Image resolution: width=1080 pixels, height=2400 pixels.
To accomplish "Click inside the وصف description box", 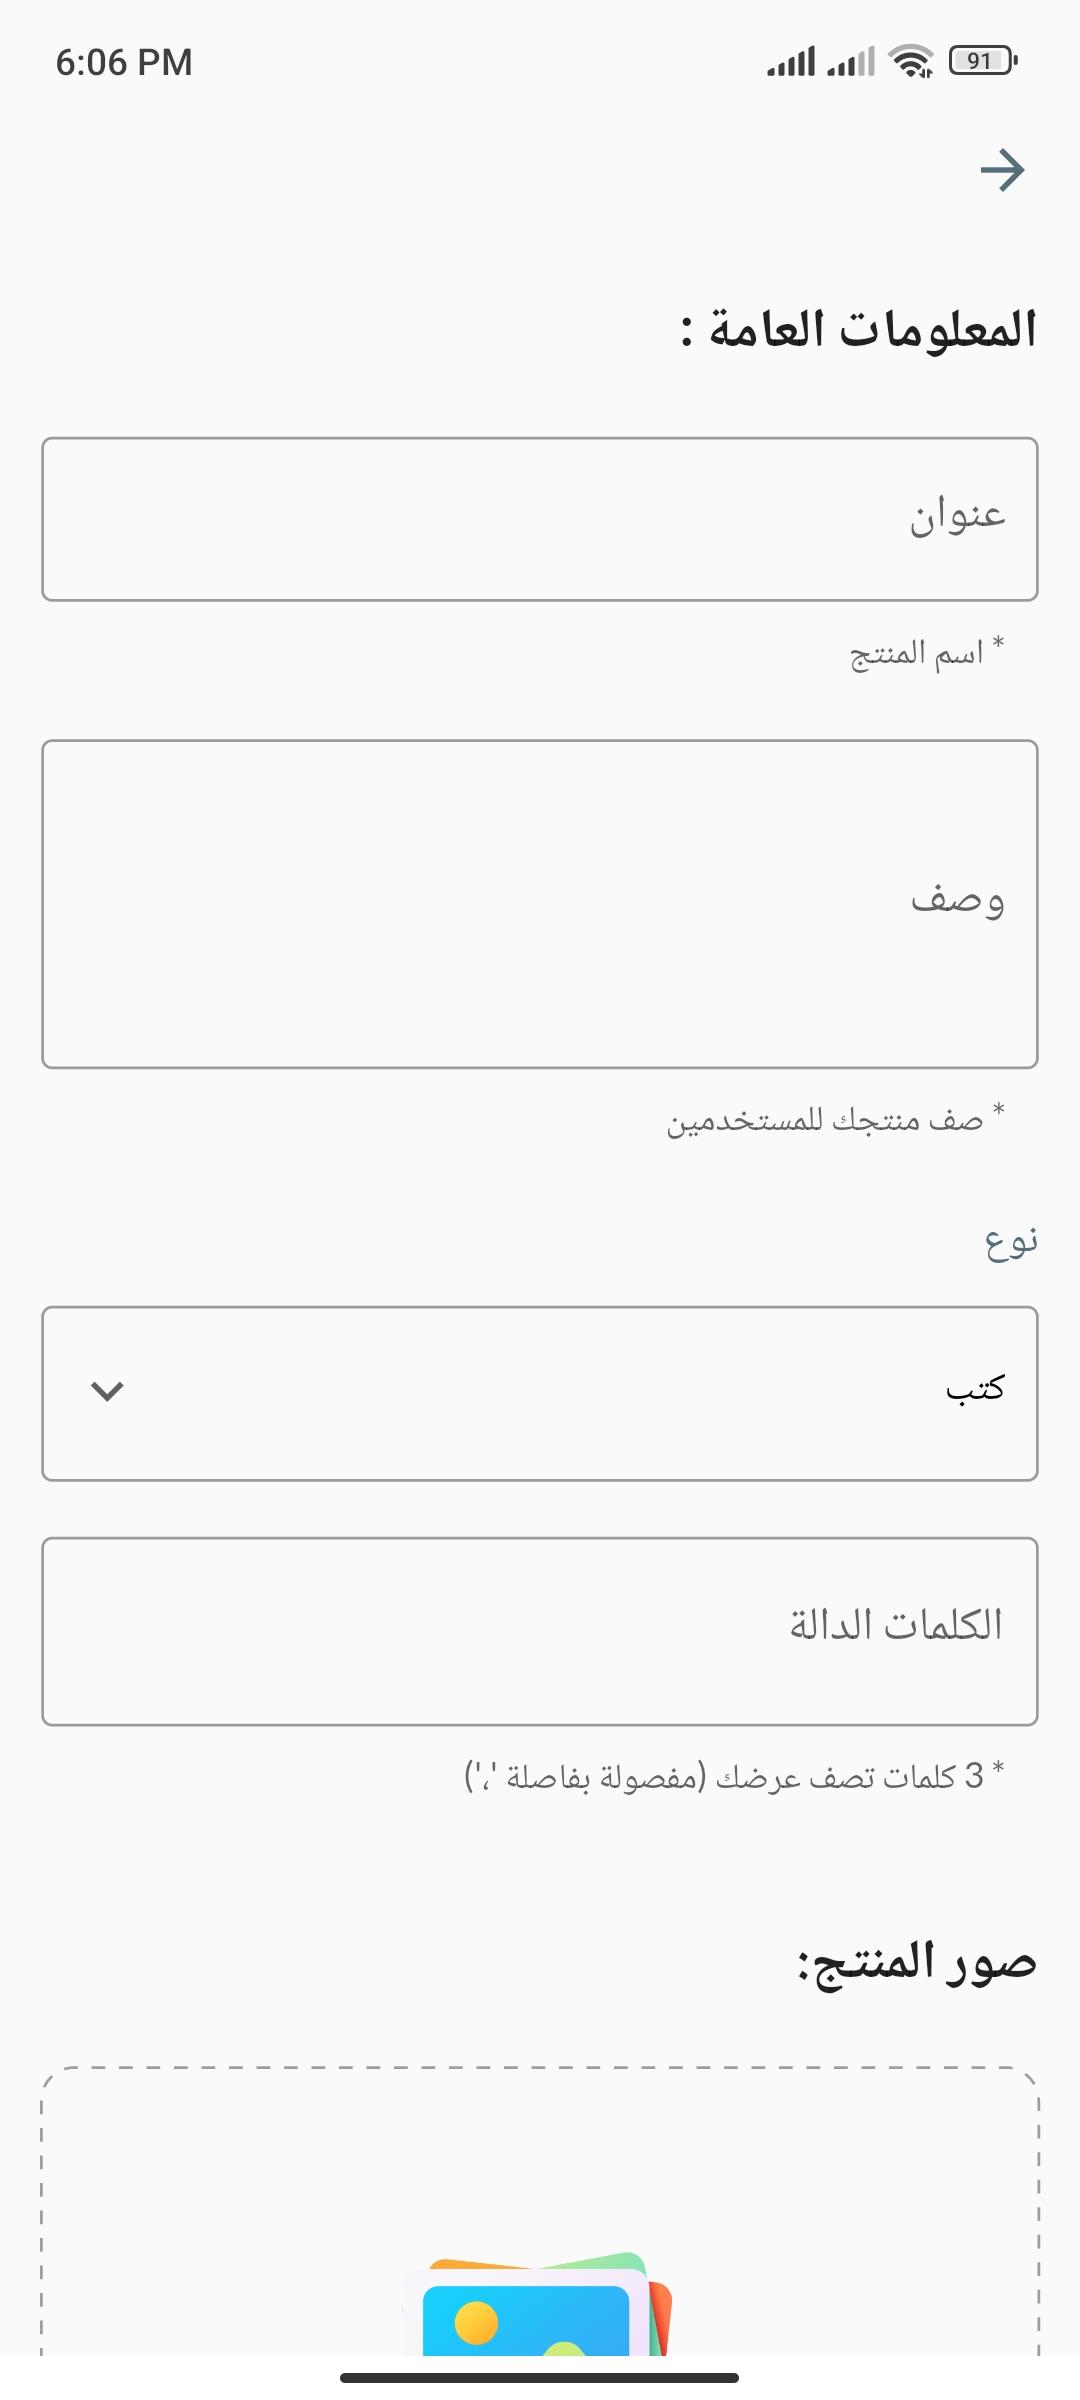I will pyautogui.click(x=540, y=904).
